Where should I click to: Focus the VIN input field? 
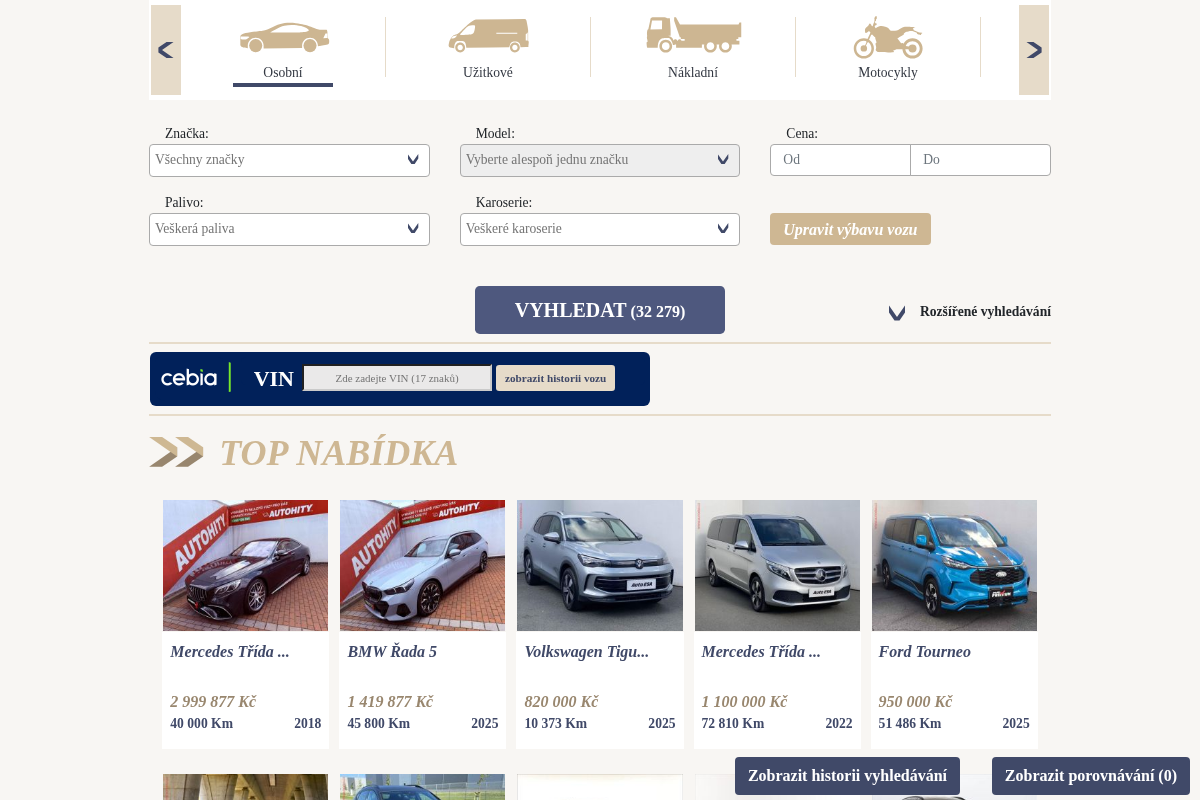tap(397, 378)
